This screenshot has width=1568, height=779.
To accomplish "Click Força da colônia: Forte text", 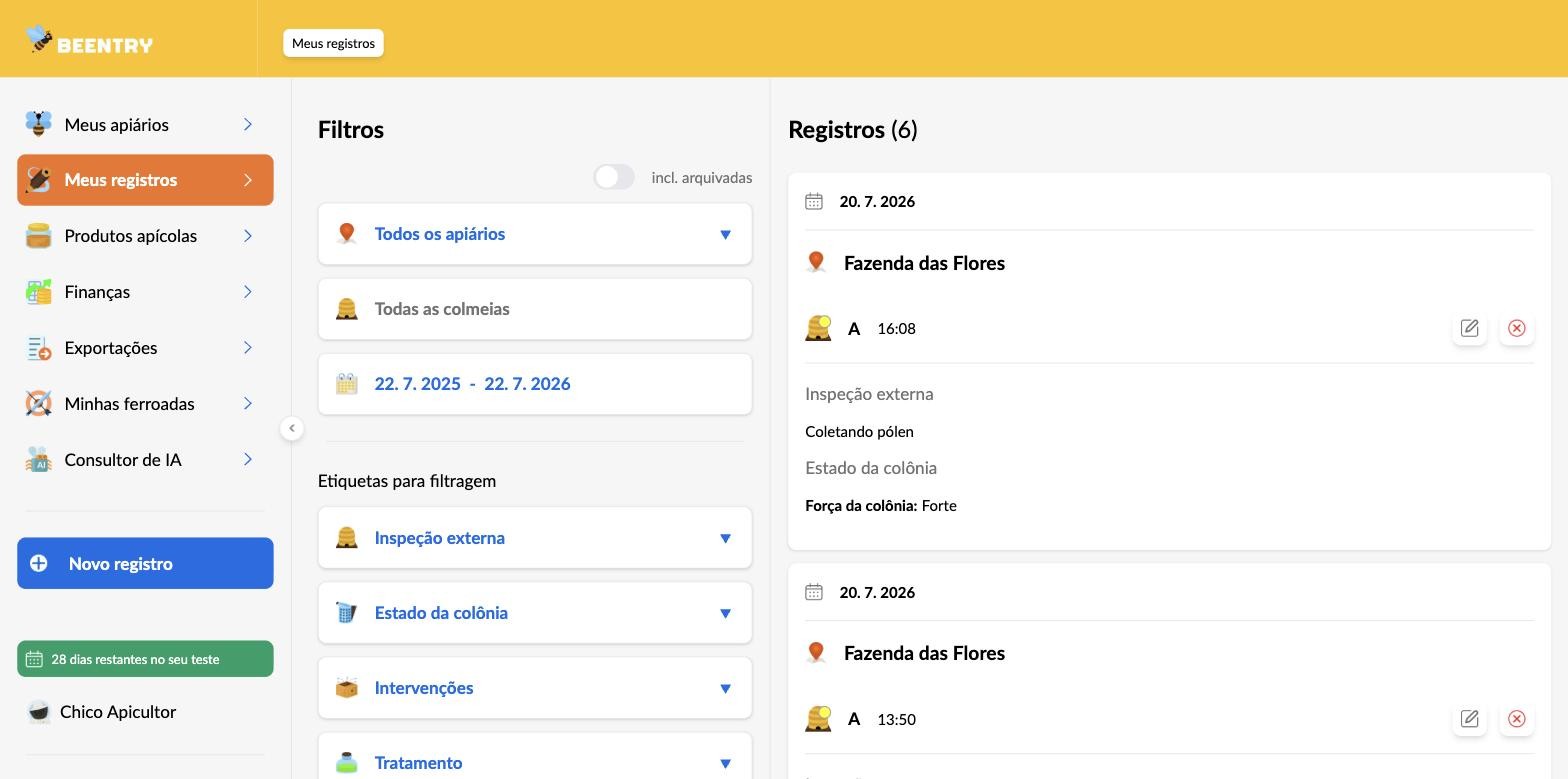I will tap(881, 506).
